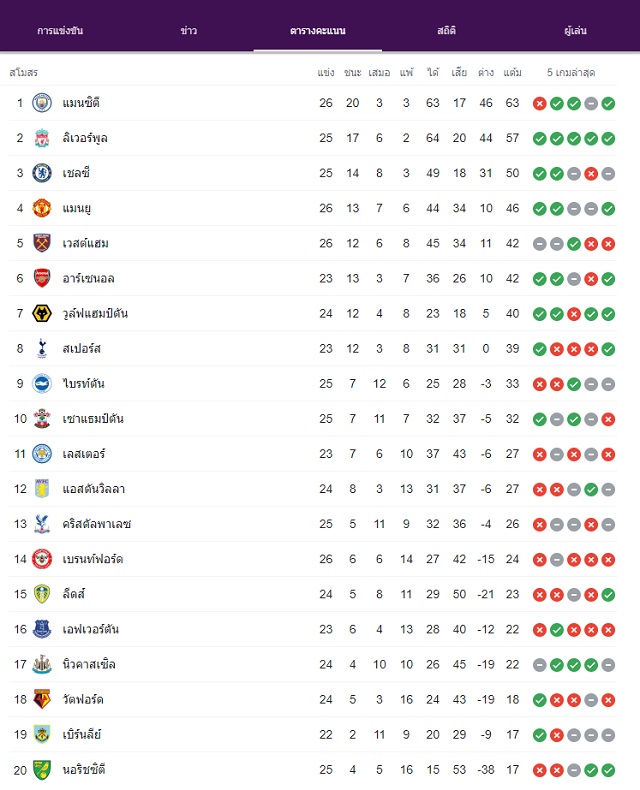Click the Wolverhampton wolf head logo
This screenshot has height=790, width=640.
point(42,313)
